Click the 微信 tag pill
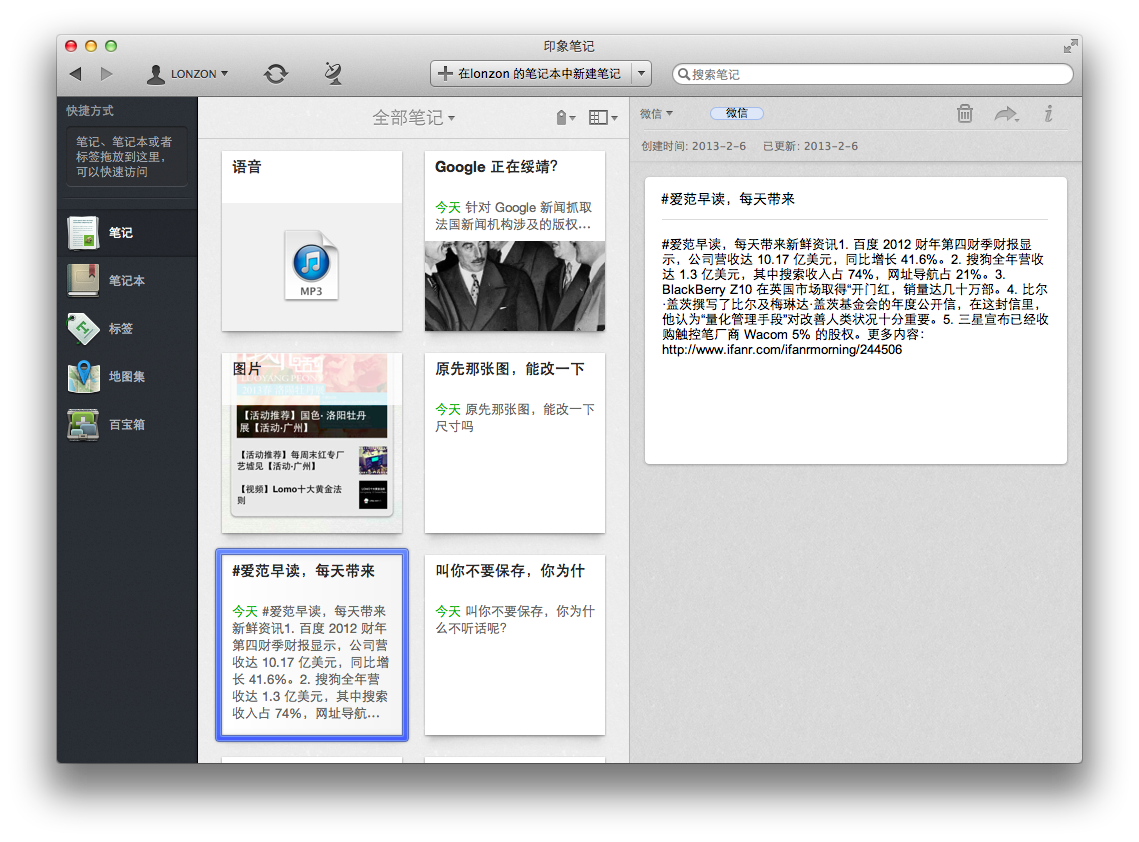This screenshot has width=1139, height=842. [x=737, y=113]
